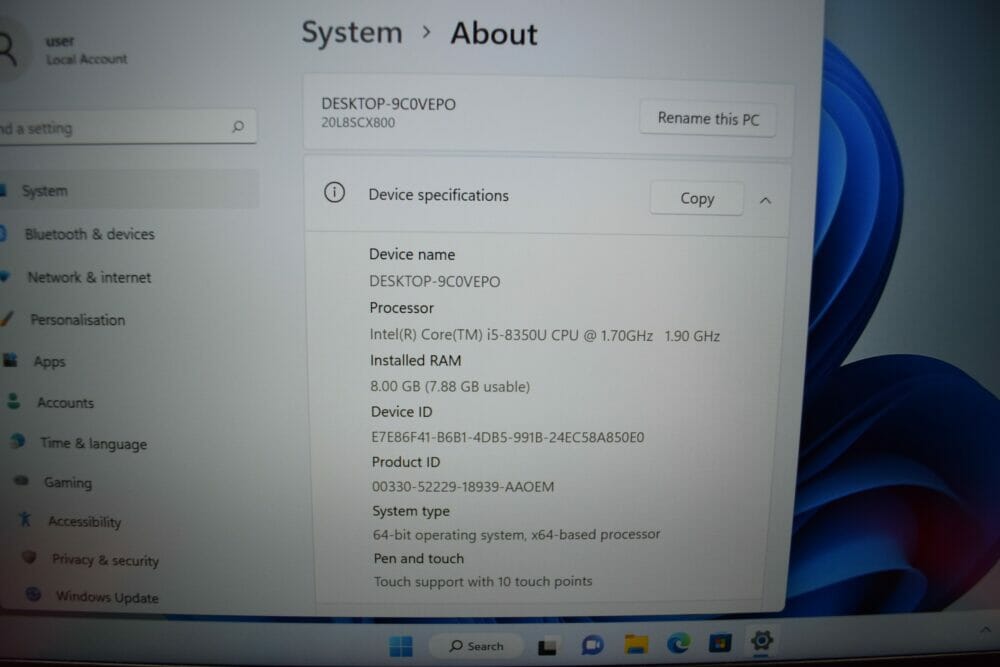Open the Windows Start menu
This screenshot has width=1000, height=667.
(401, 646)
